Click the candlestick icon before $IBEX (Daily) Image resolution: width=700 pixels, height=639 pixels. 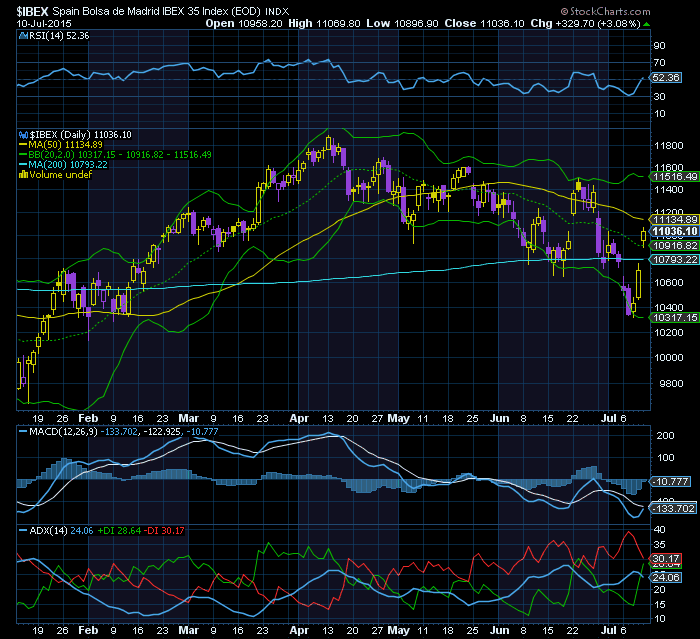click(23, 134)
